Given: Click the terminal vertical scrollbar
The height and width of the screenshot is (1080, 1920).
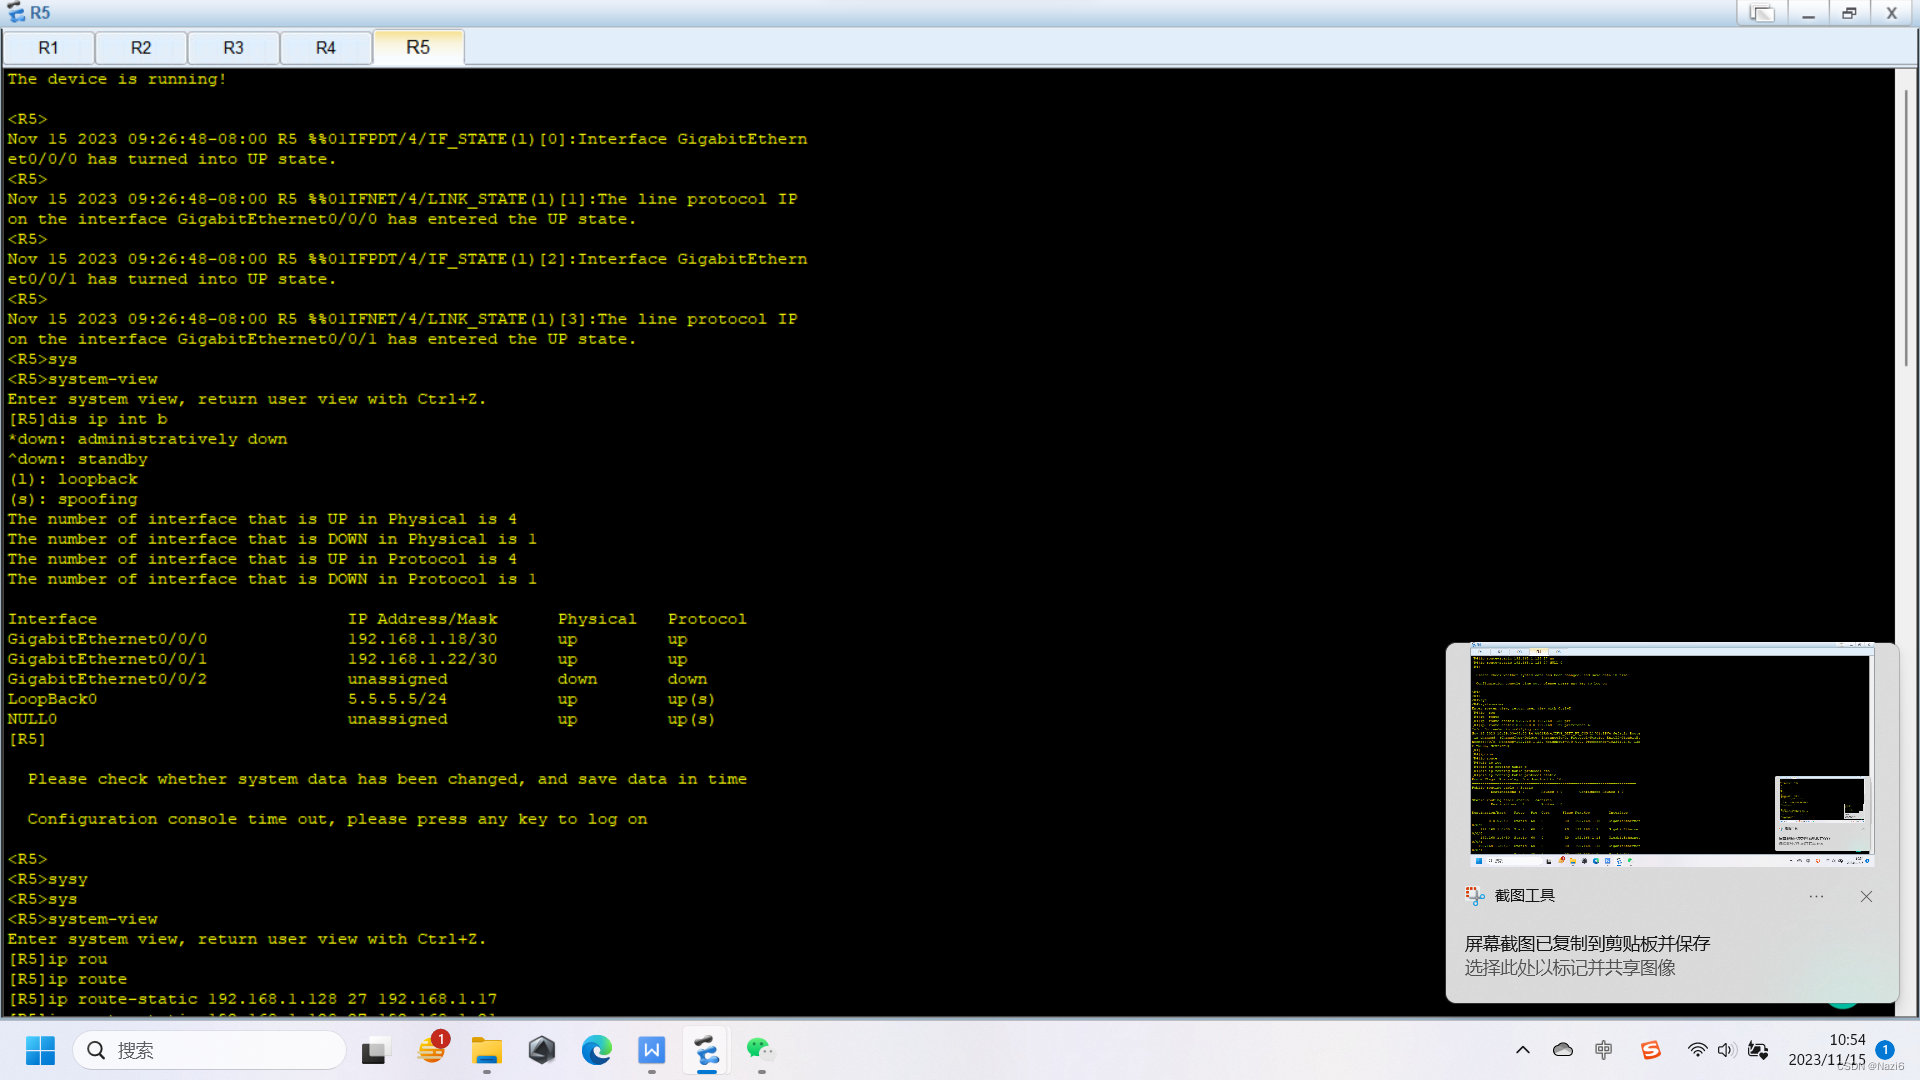Looking at the screenshot, I should click(x=1906, y=230).
